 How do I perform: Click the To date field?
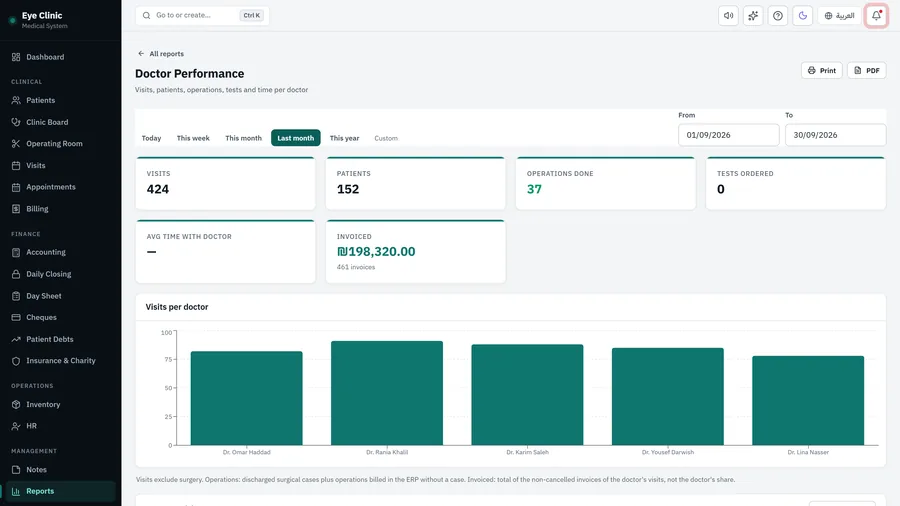835,135
